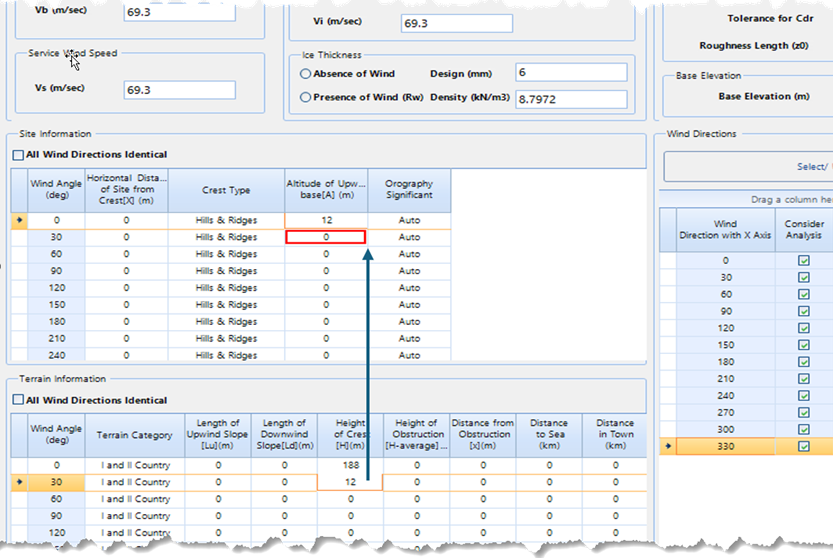Click the Terrain Category column header
The height and width of the screenshot is (558, 833).
click(x=134, y=435)
